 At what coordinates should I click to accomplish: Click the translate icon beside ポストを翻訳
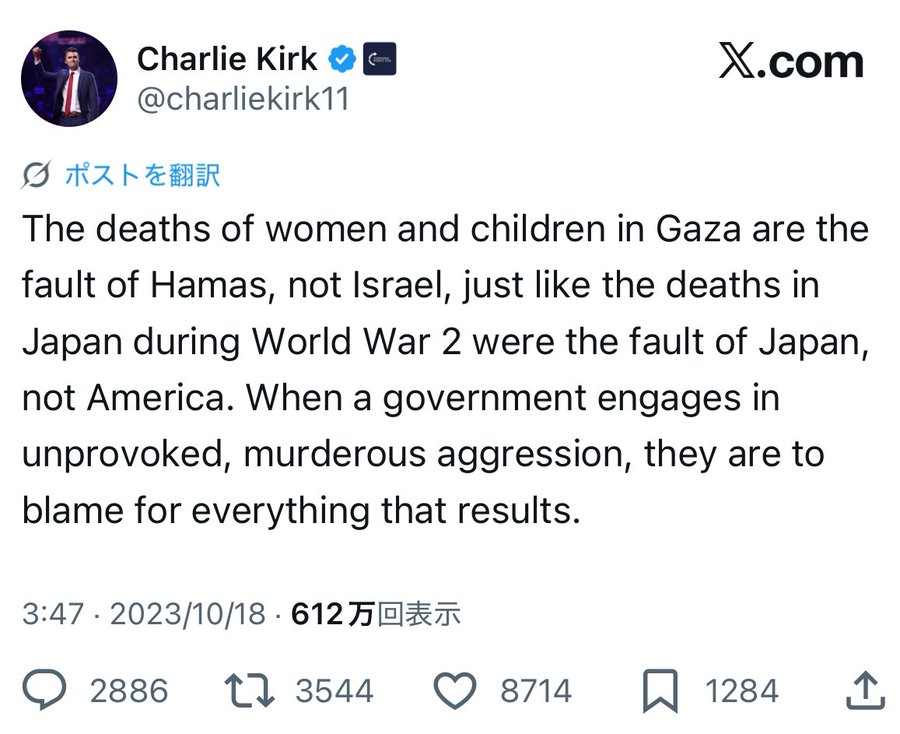(x=37, y=176)
